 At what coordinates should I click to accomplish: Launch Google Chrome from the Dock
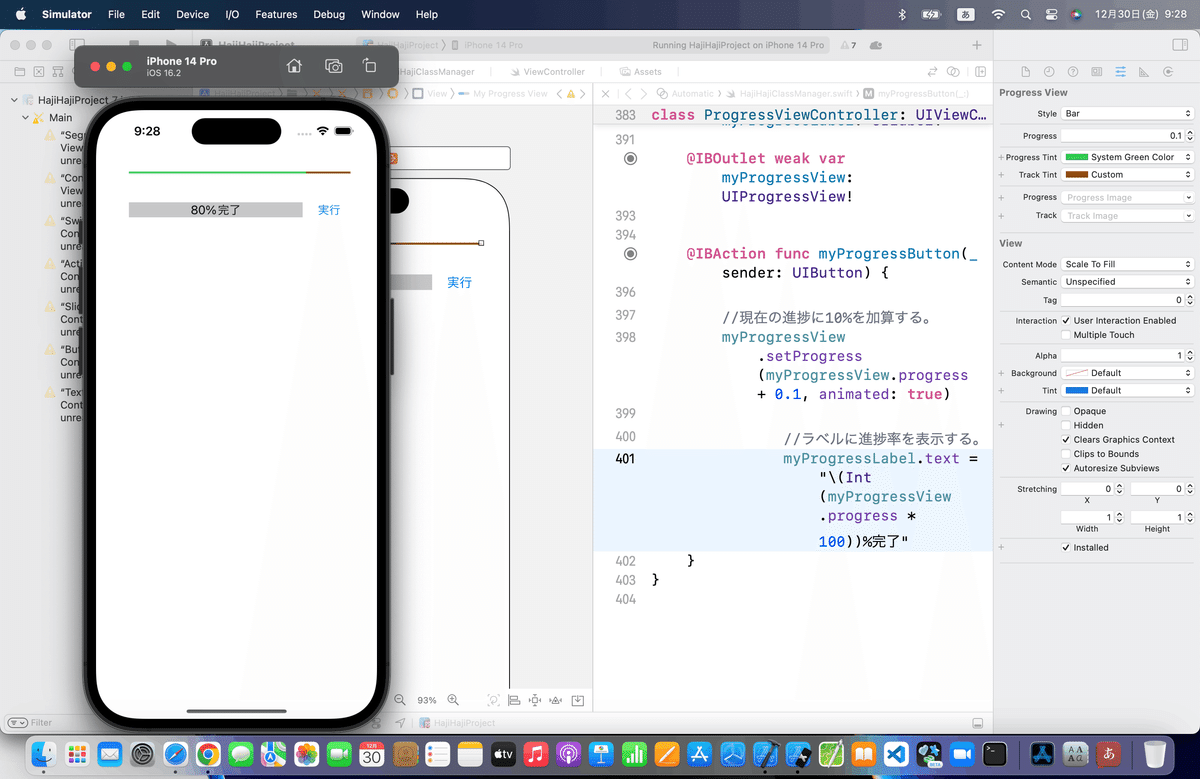[208, 753]
